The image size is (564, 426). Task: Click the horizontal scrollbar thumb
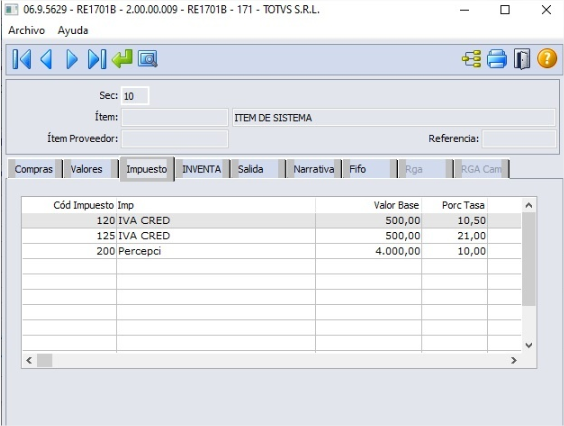(x=45, y=360)
